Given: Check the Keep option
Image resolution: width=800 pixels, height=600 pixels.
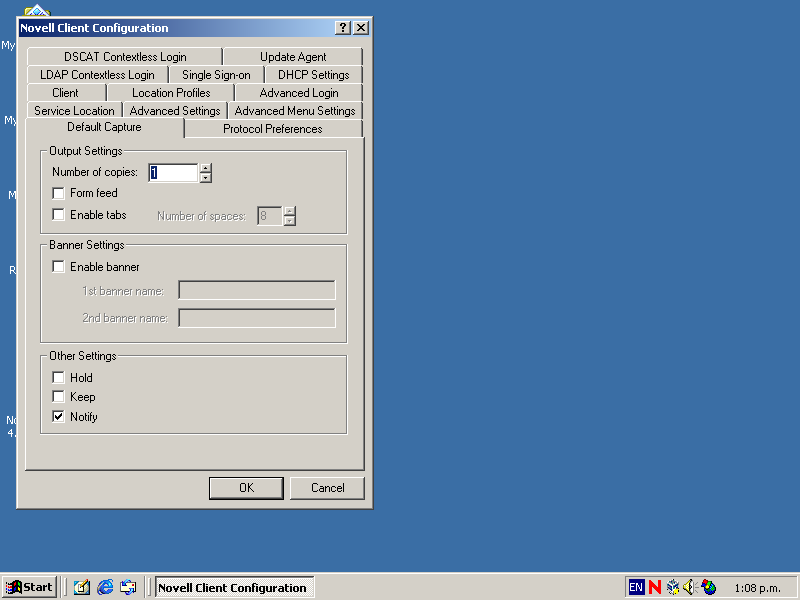Looking at the screenshot, I should tap(59, 397).
